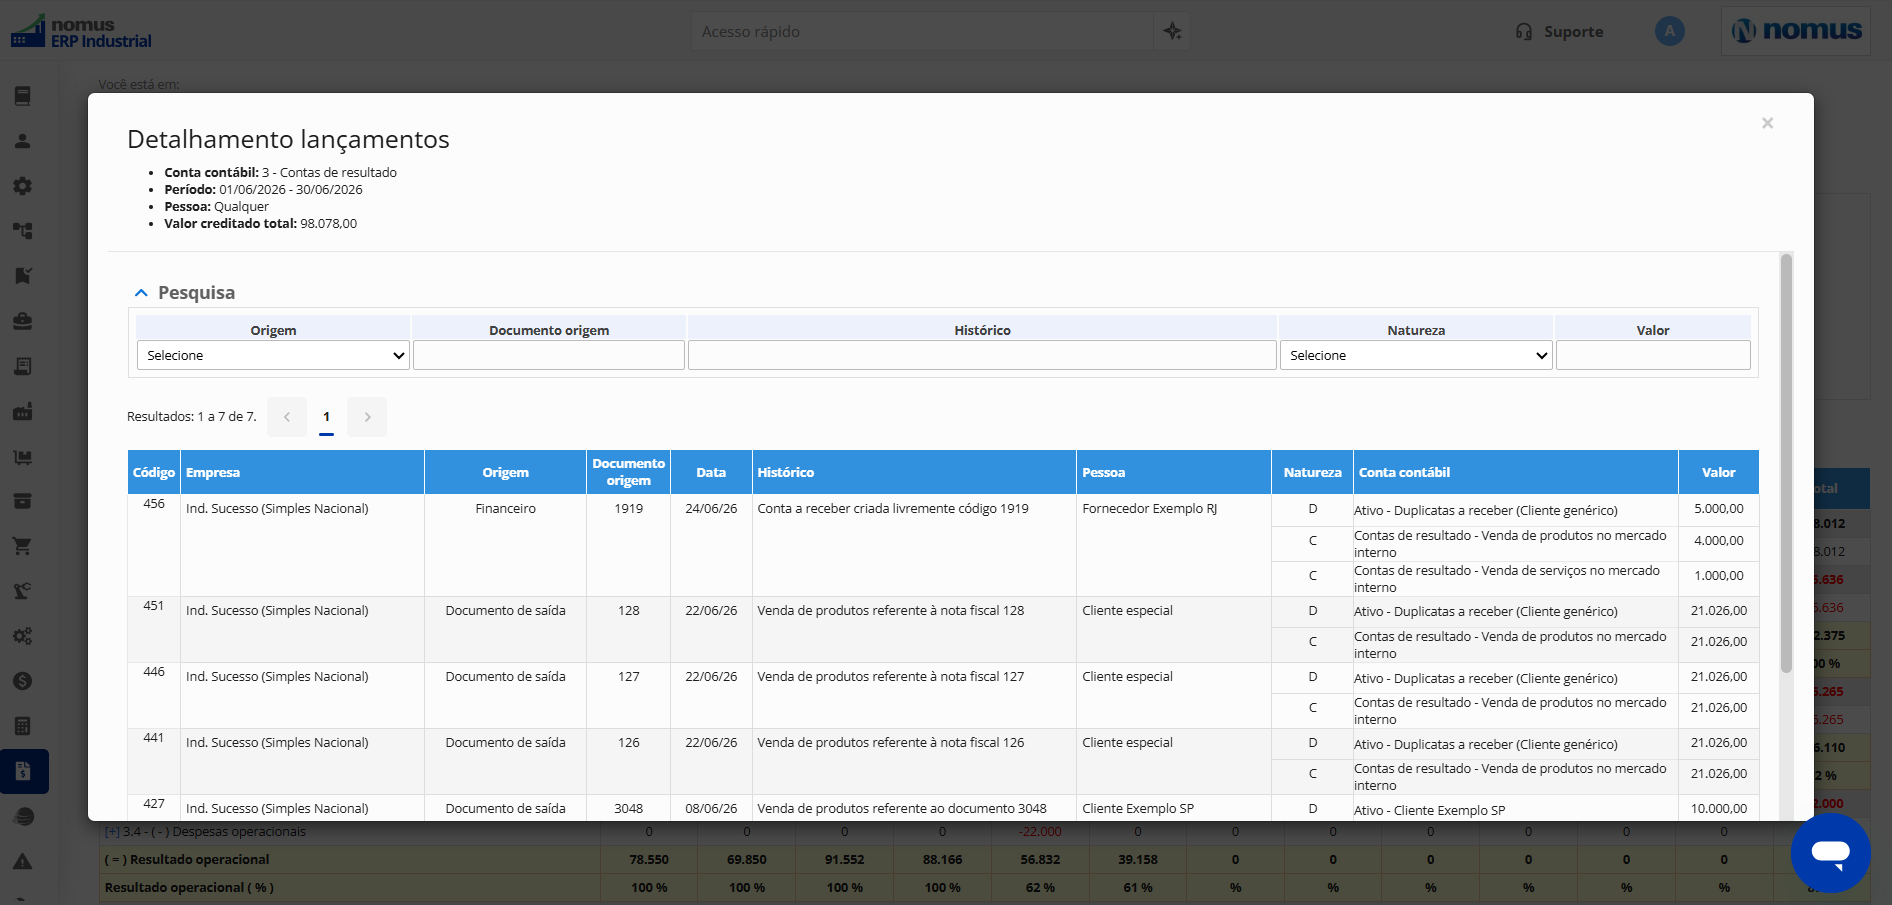Open the user avatar 'A' menu

tap(1669, 31)
